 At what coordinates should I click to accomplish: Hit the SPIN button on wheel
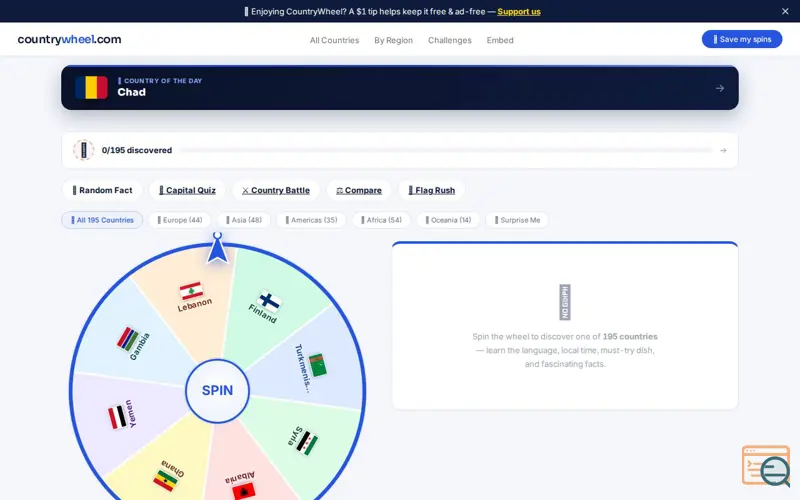[217, 390]
